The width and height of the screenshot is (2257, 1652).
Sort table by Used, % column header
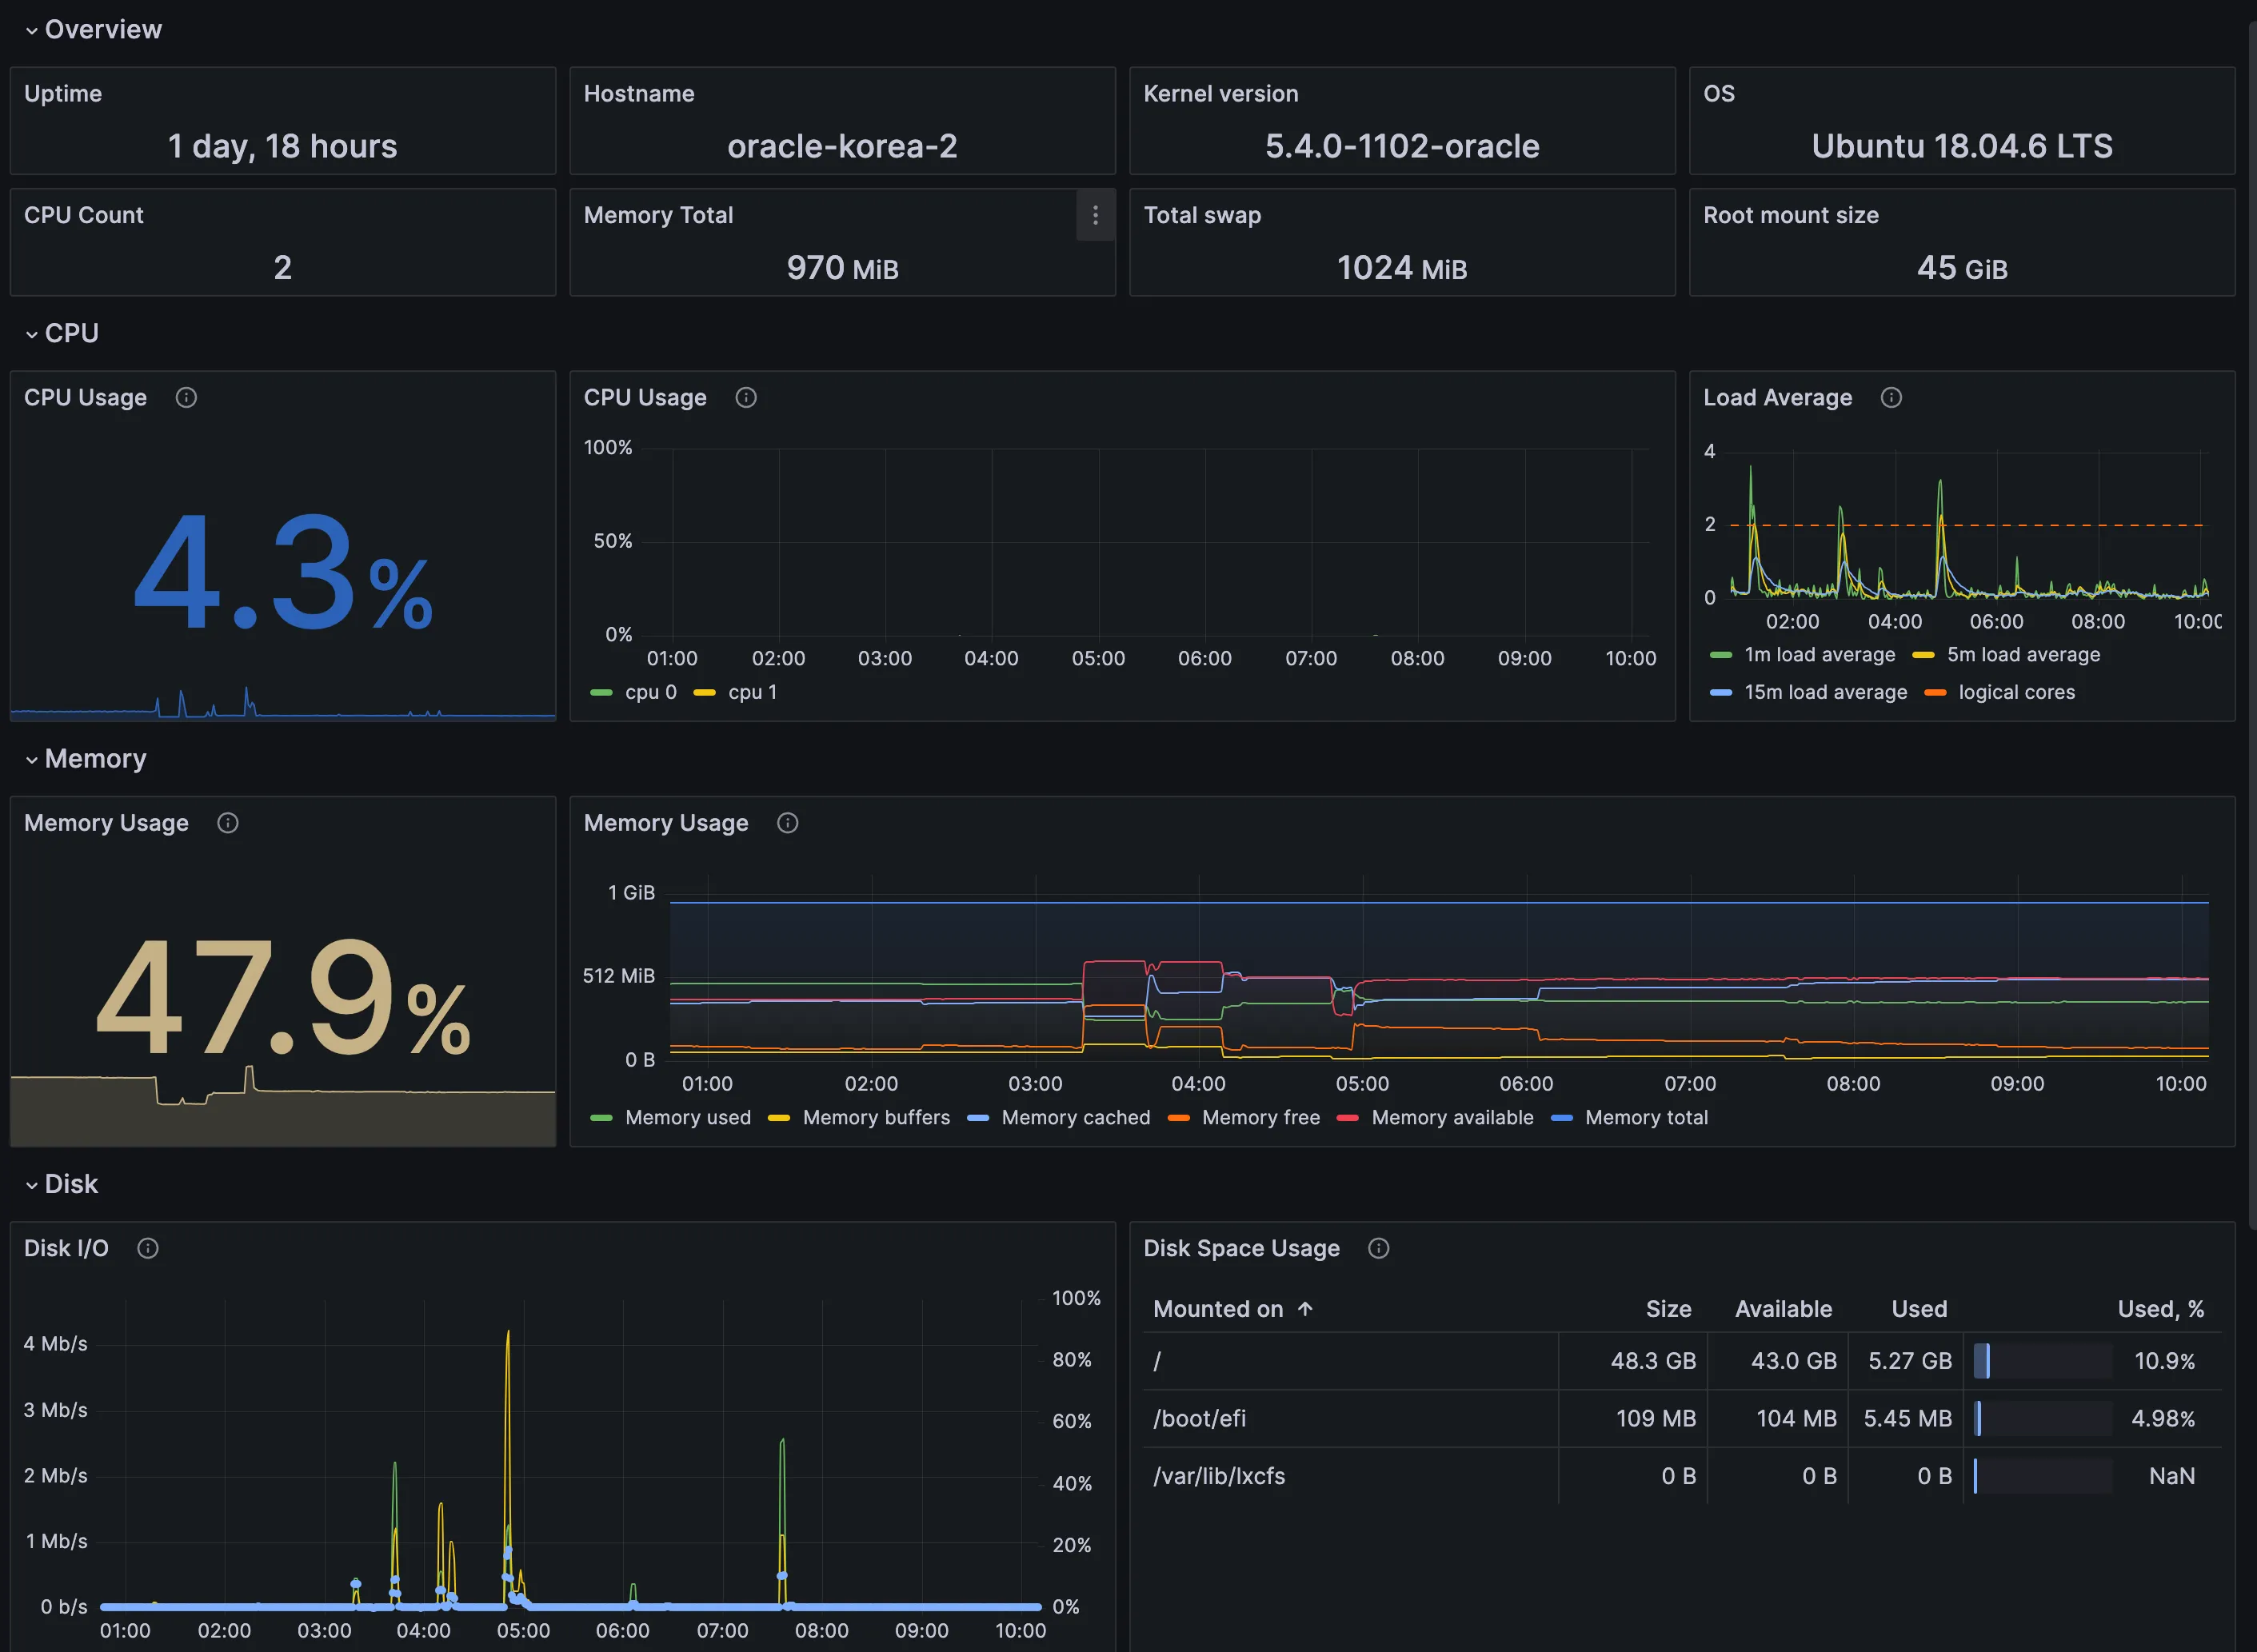click(x=2160, y=1309)
